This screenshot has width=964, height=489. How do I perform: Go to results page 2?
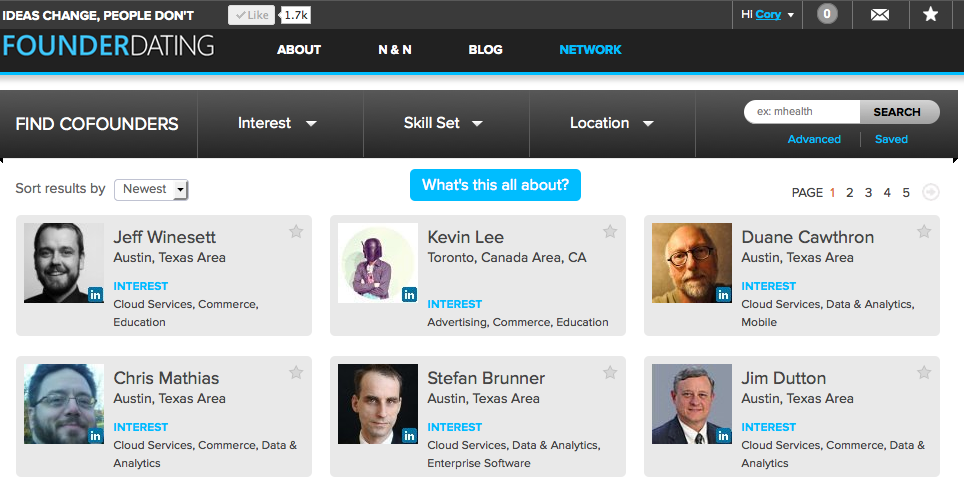click(850, 193)
